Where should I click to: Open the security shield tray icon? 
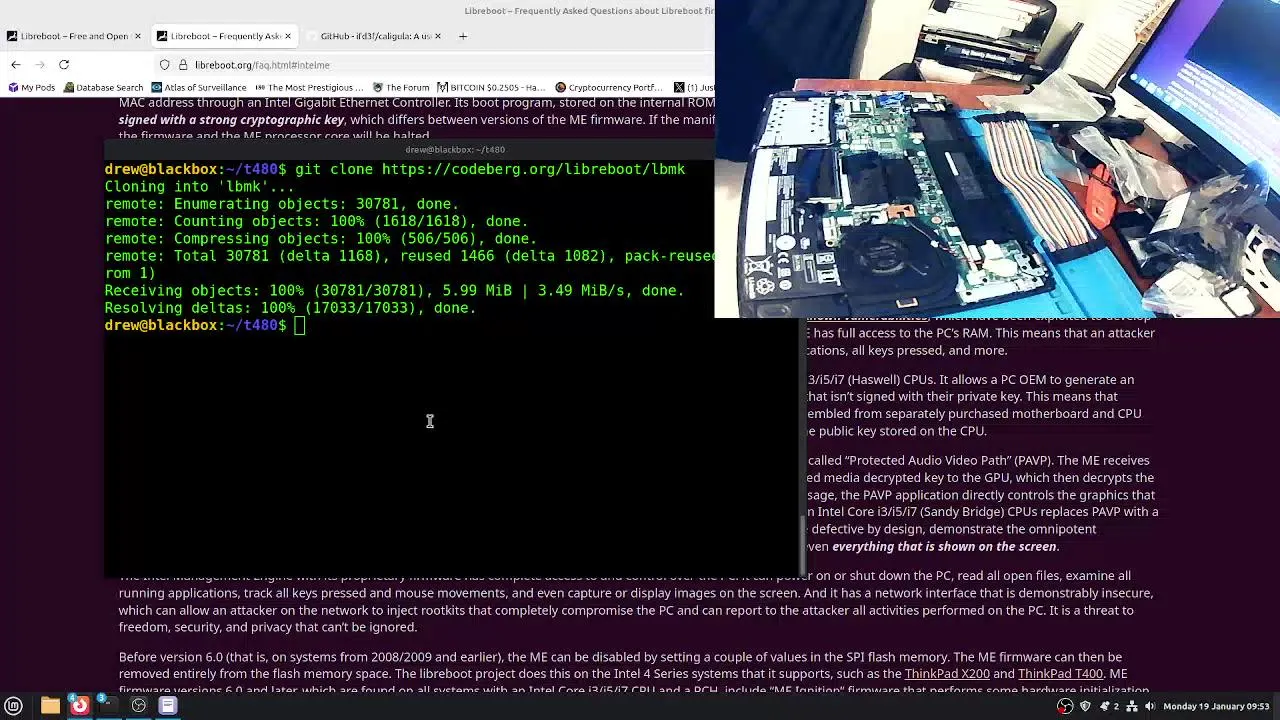(x=1086, y=706)
